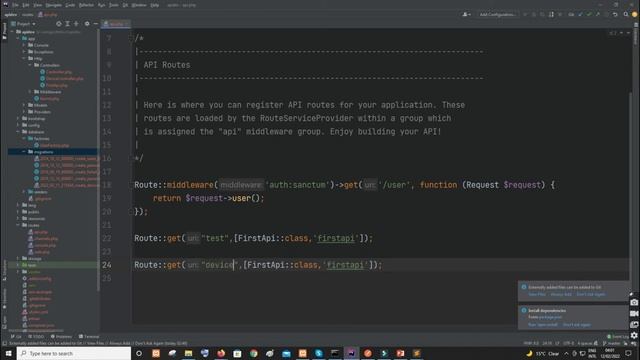Click Always Add link in Git notification
This screenshot has width=640, height=360.
coord(561,294)
